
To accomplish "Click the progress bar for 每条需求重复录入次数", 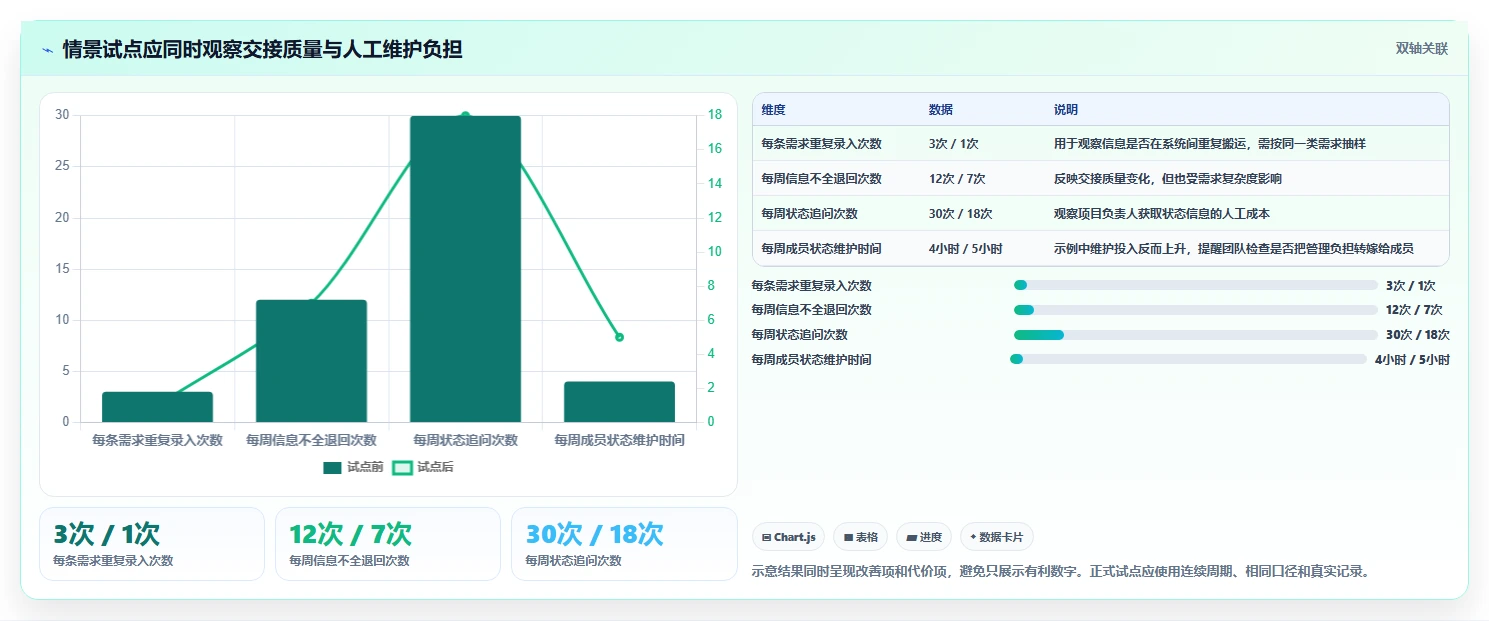I will click(x=1195, y=285).
